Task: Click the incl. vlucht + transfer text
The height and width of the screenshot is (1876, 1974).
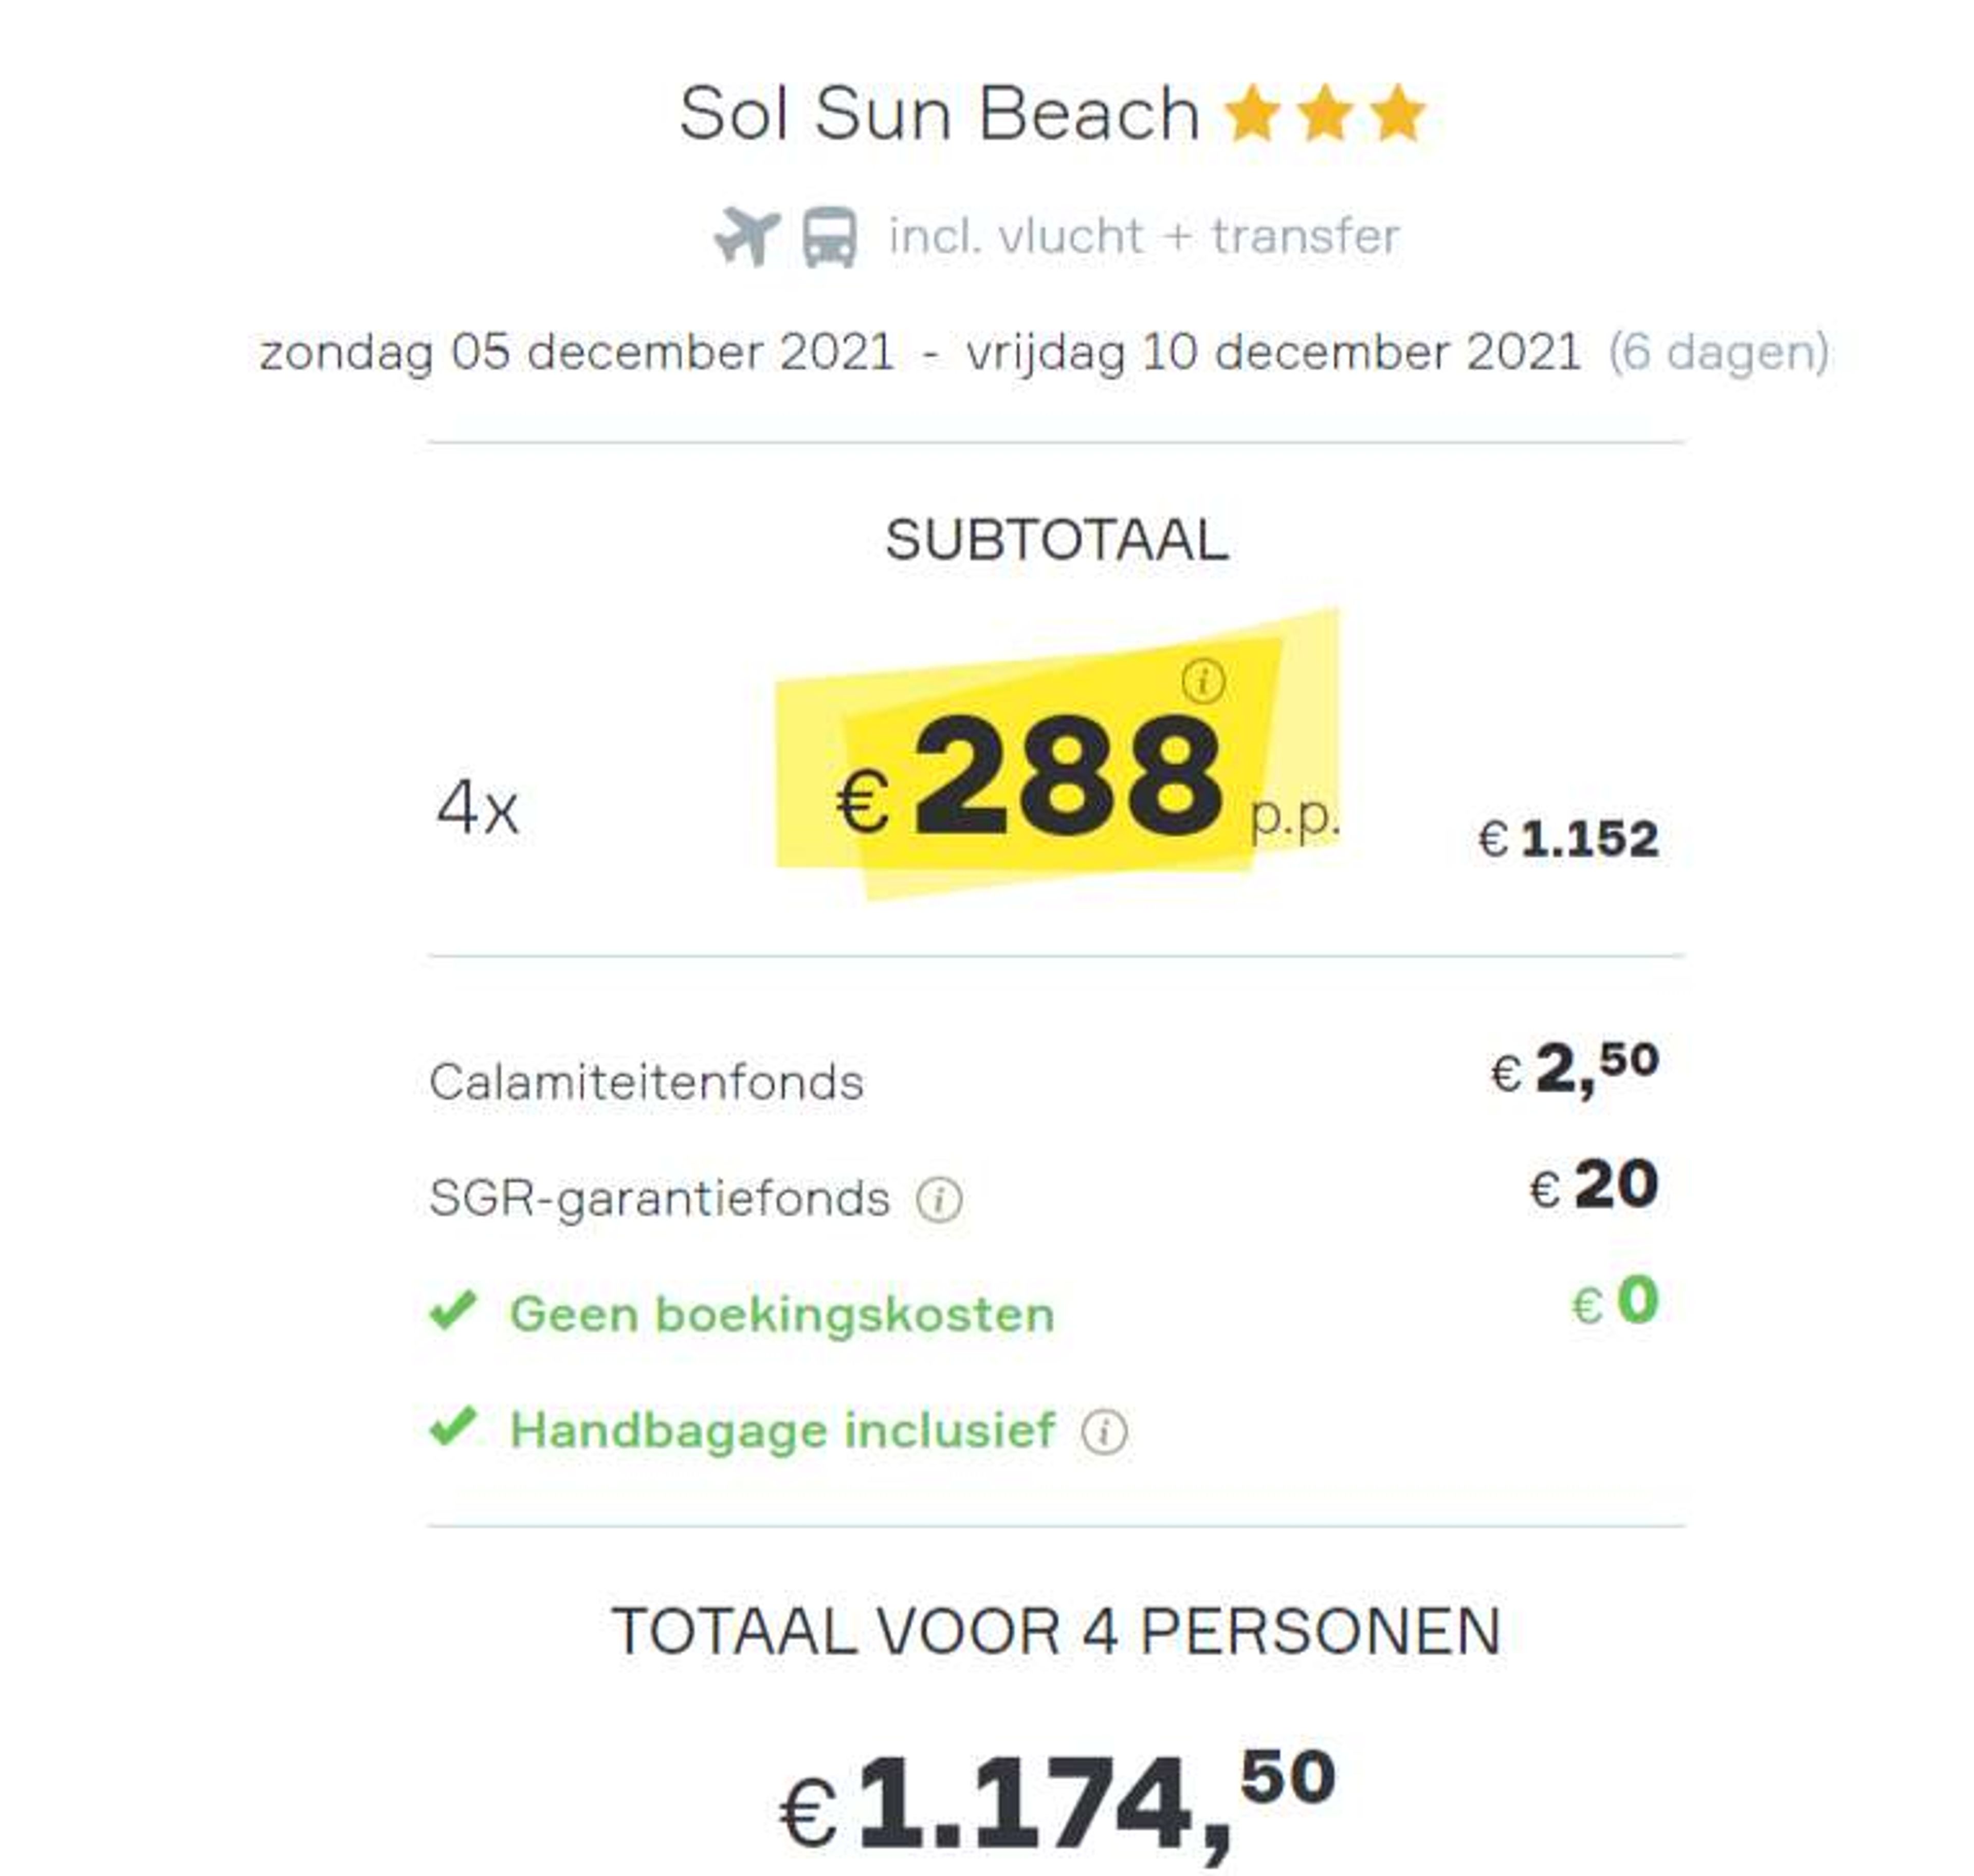Action: [x=1144, y=237]
